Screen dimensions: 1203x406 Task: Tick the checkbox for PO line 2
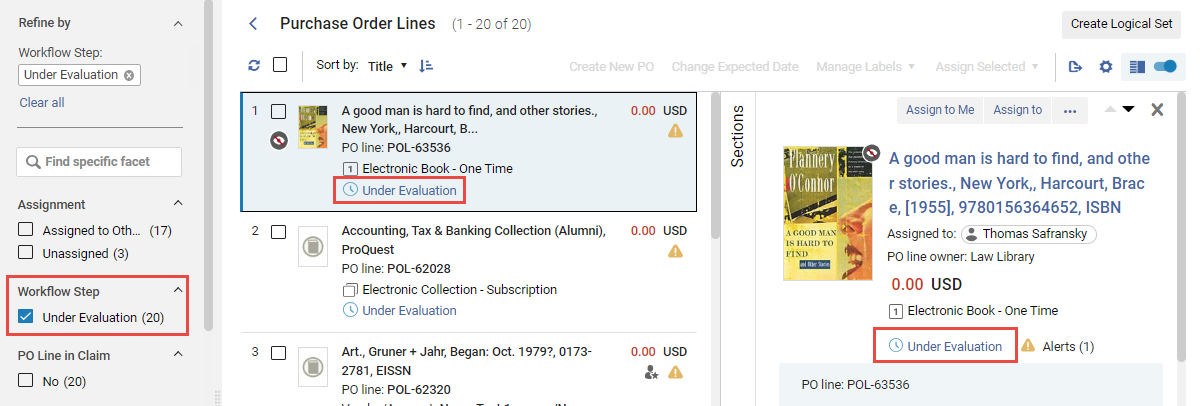279,232
